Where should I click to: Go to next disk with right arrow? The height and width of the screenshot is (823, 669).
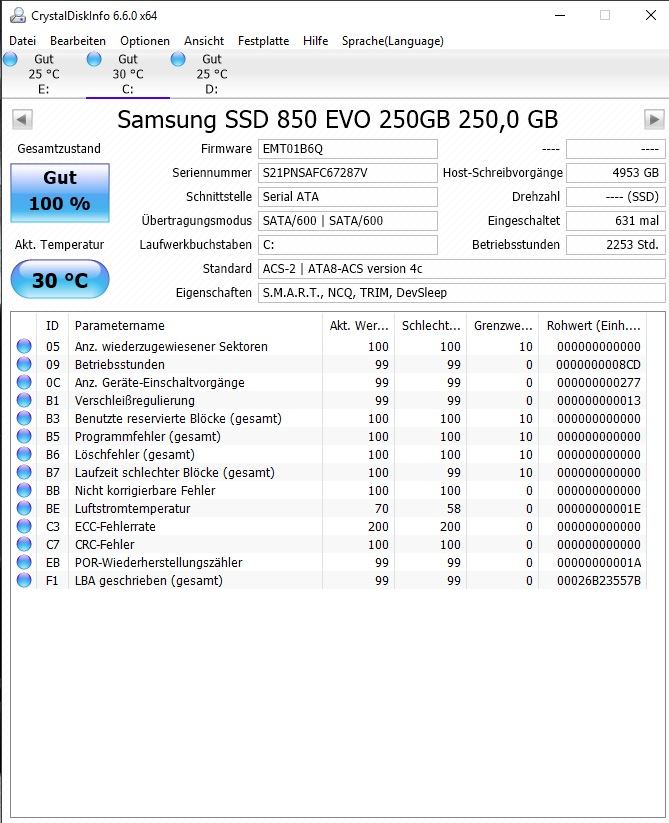[654, 120]
